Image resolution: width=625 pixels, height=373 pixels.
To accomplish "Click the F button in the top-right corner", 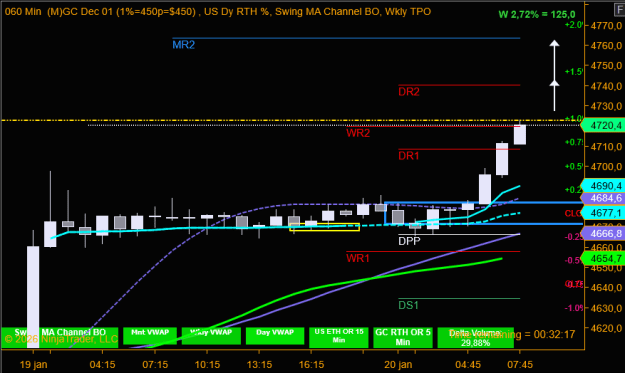I will pos(620,9).
